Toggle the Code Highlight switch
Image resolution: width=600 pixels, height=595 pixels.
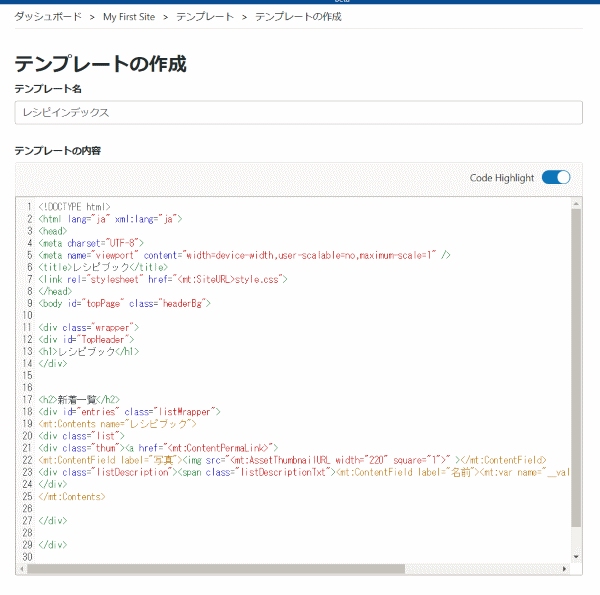pyautogui.click(x=556, y=178)
